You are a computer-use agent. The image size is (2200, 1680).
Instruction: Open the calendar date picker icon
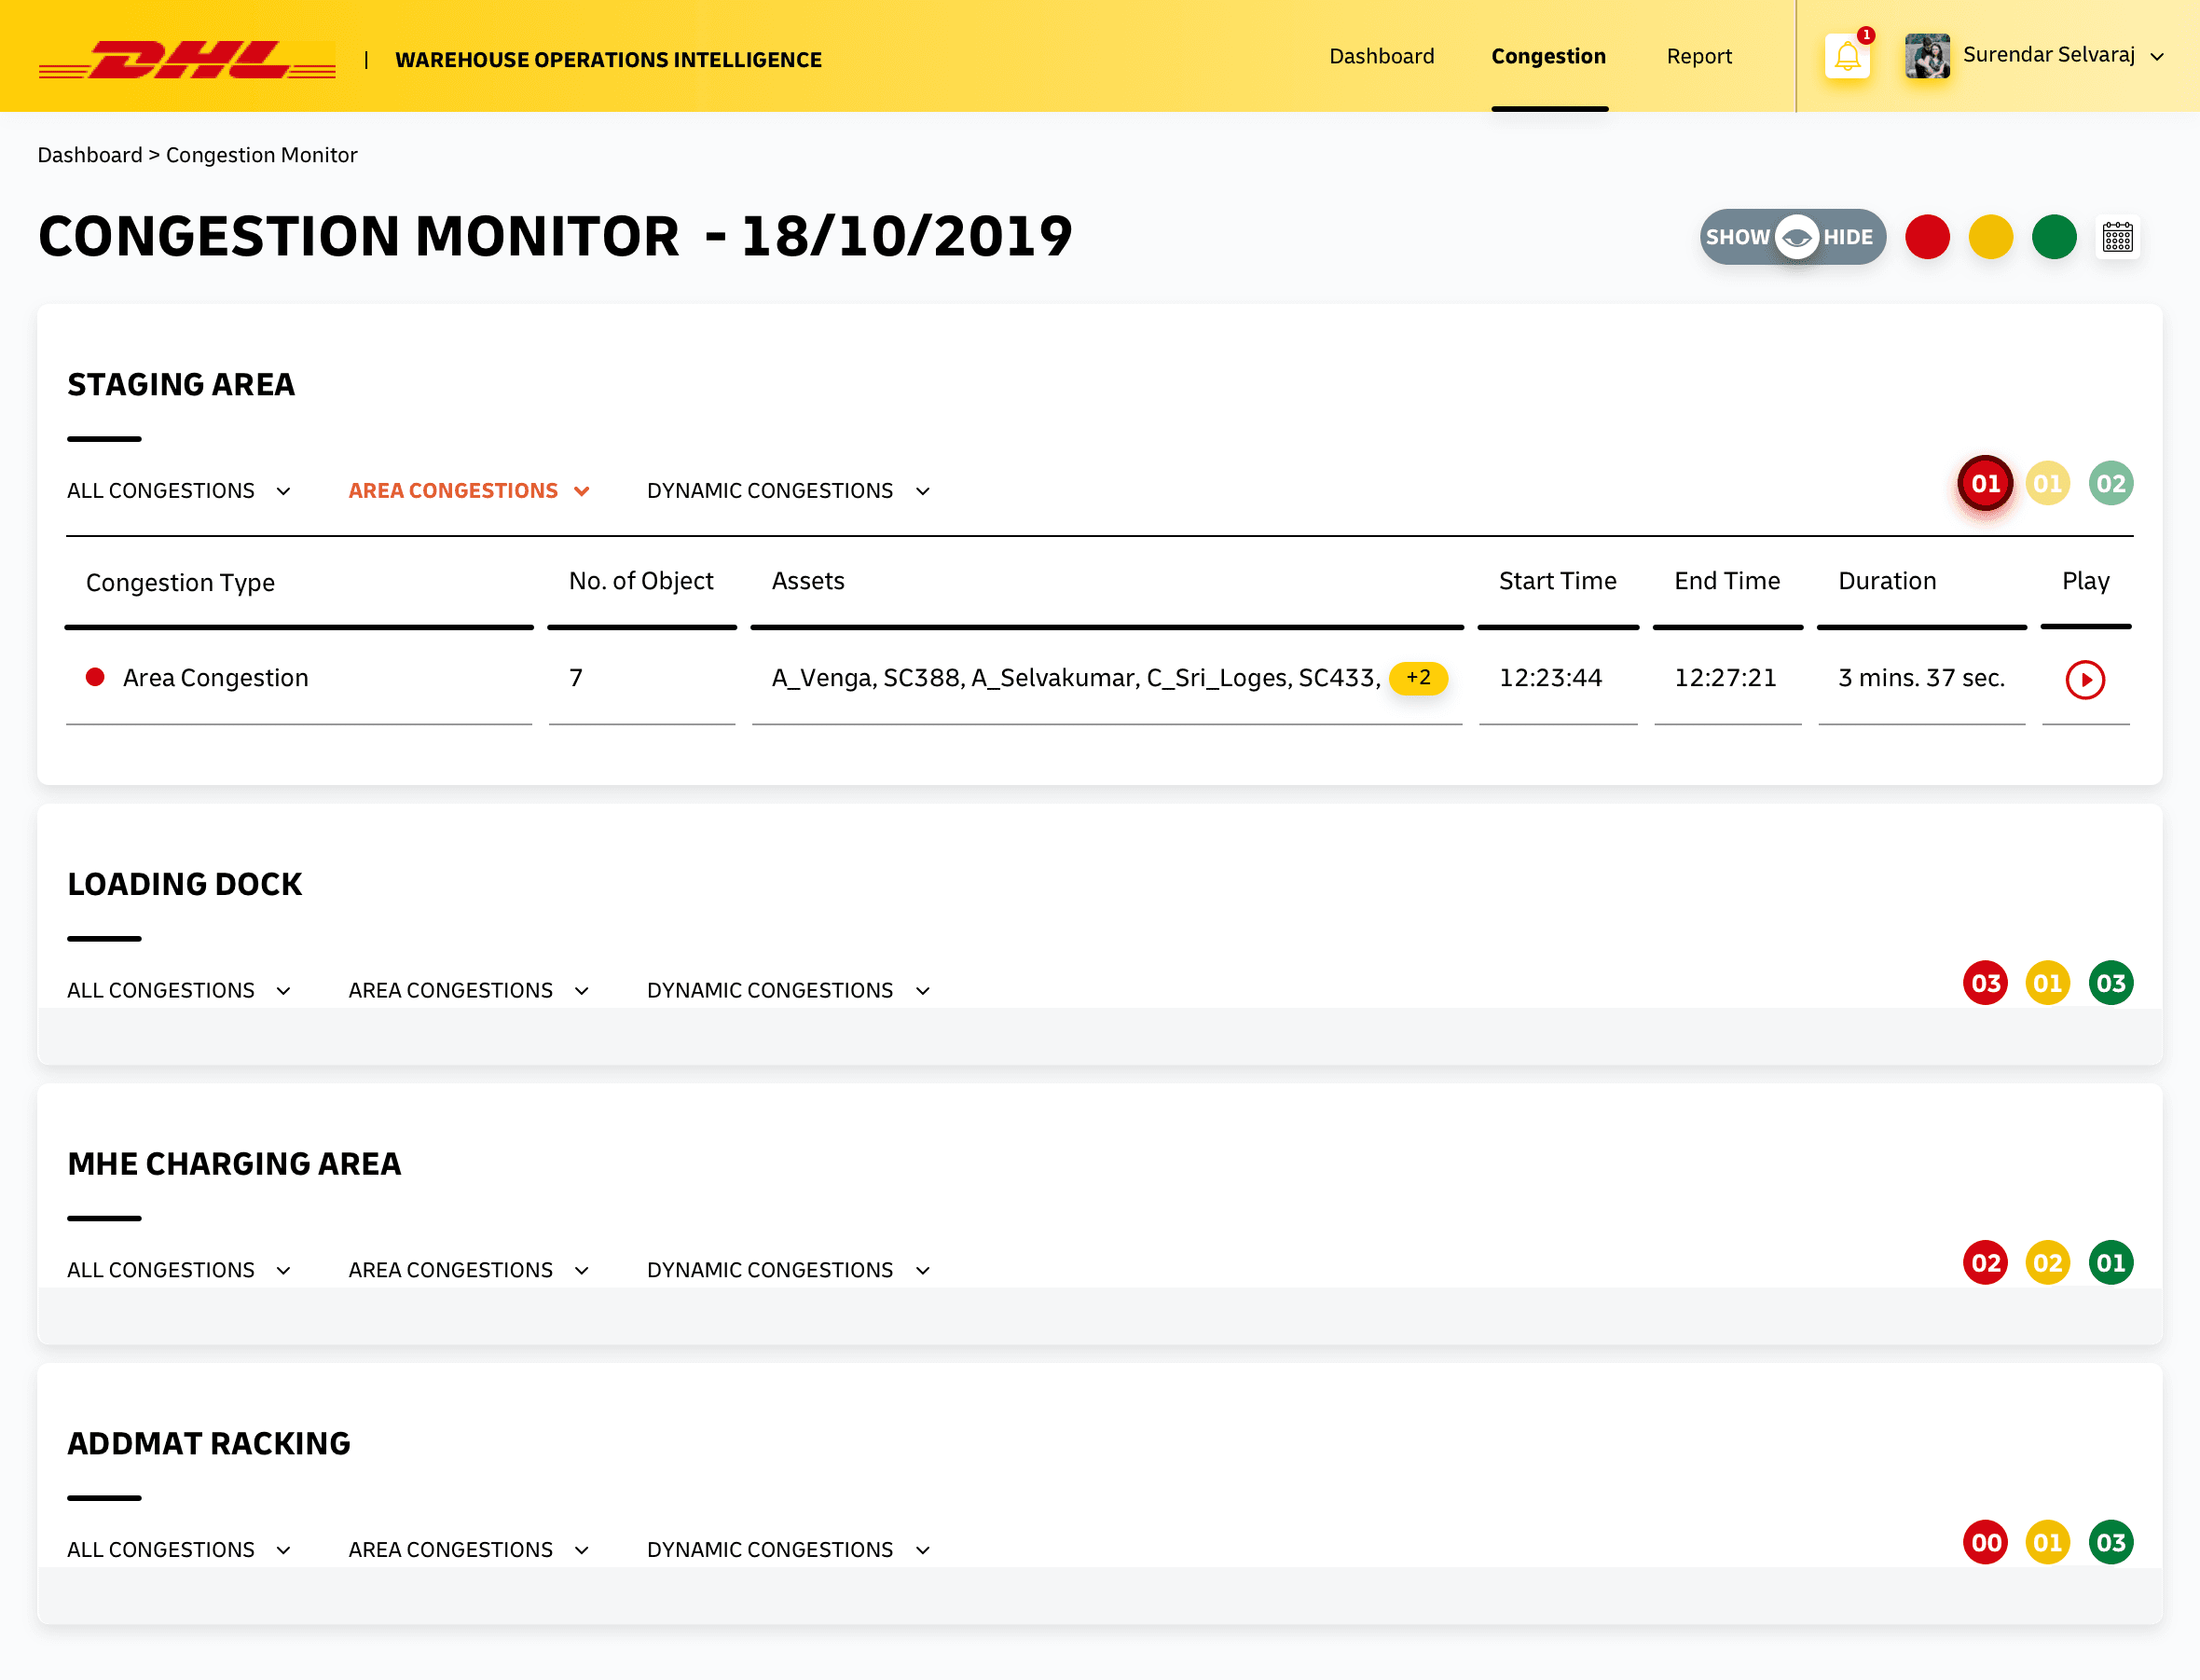2117,237
